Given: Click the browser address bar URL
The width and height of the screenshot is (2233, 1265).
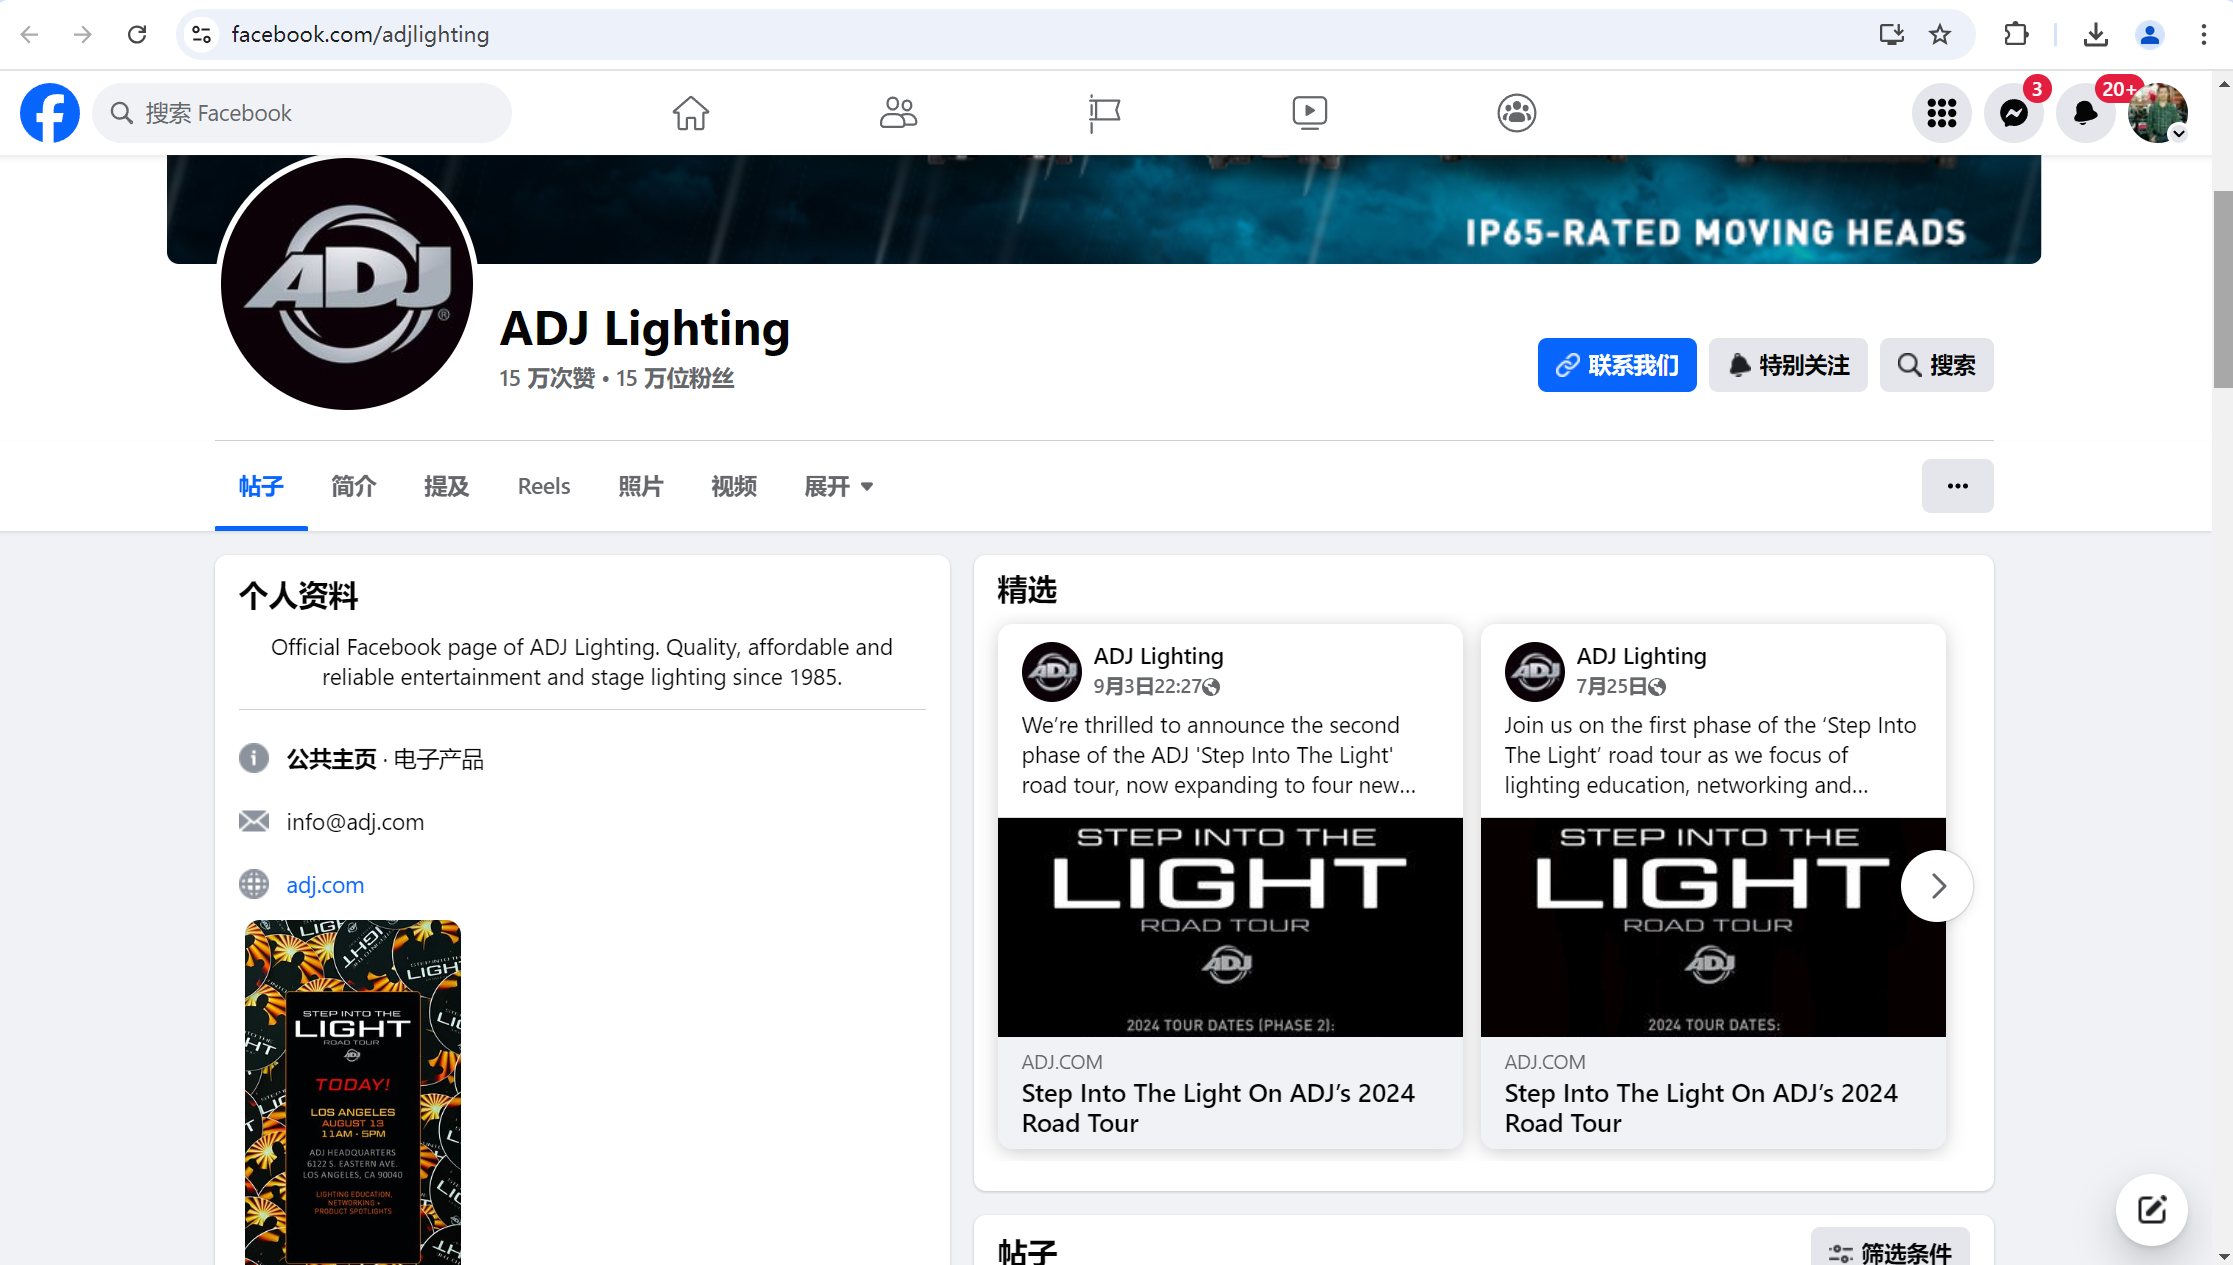Looking at the screenshot, I should [360, 35].
